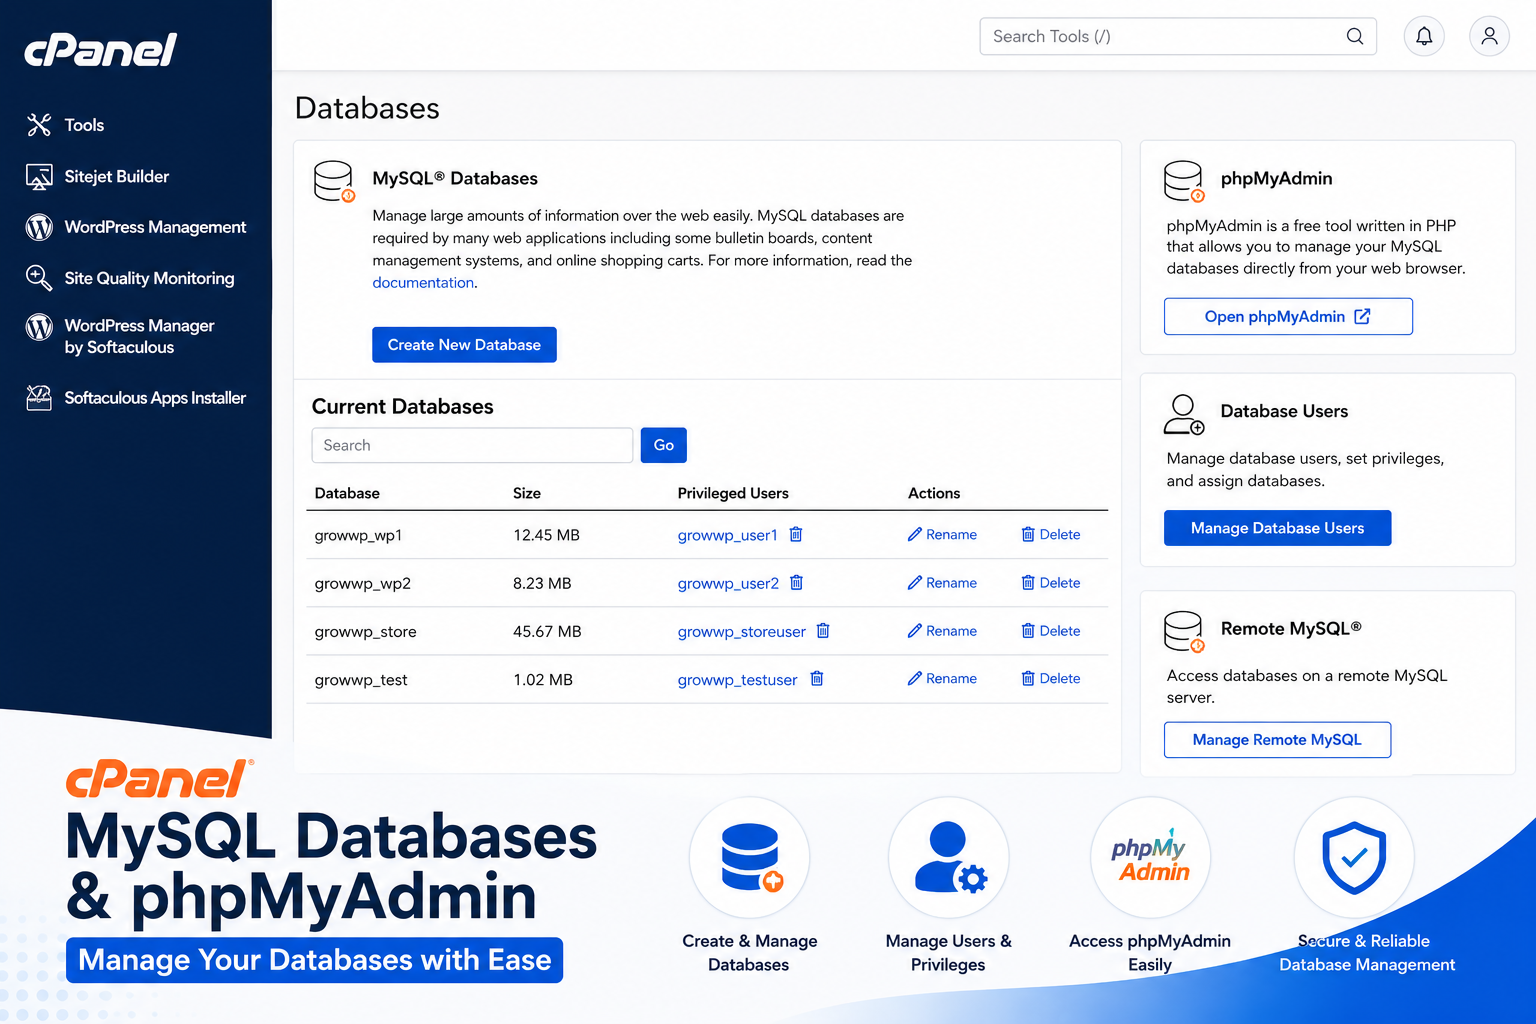Click the phpMyAdmin card database icon
Viewport: 1536px width, 1024px height.
pyautogui.click(x=1184, y=182)
